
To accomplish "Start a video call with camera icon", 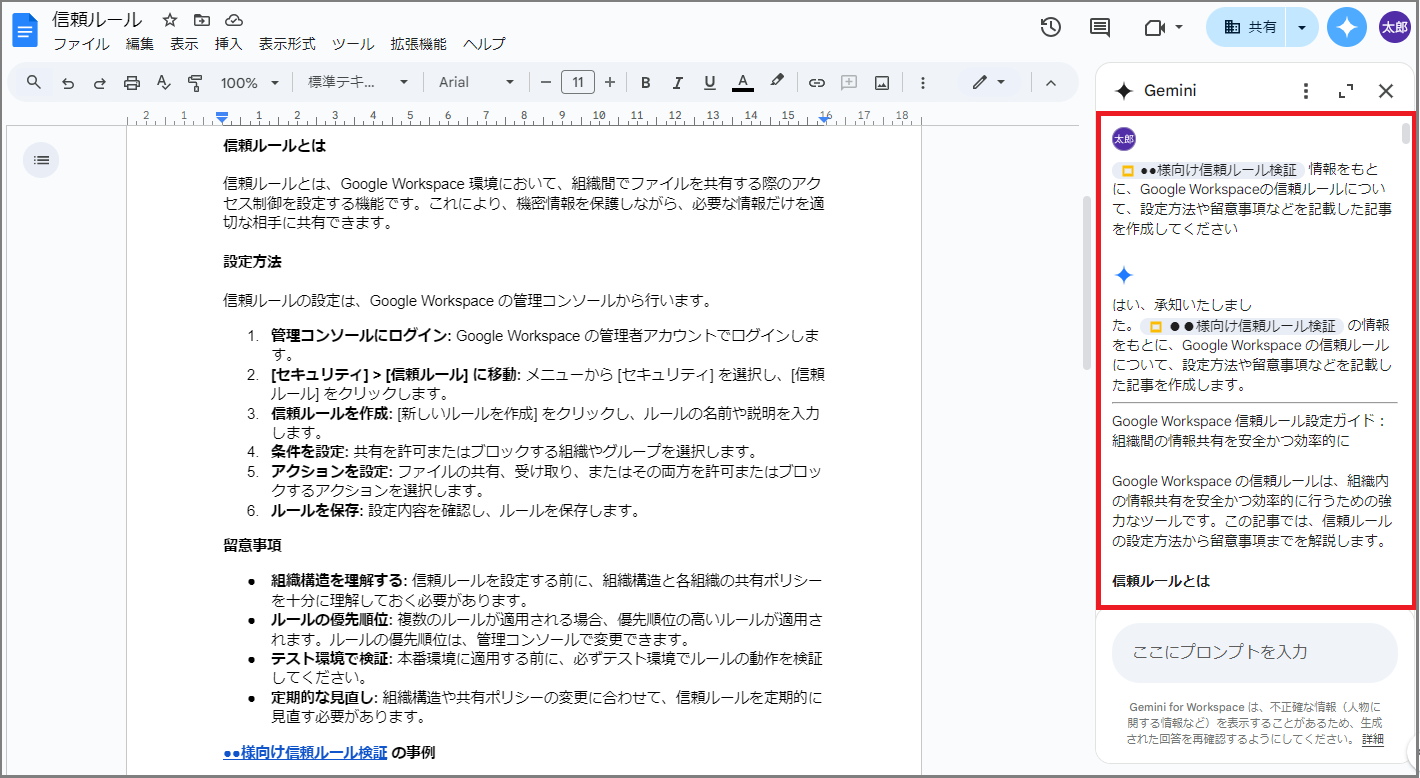I will click(1155, 27).
